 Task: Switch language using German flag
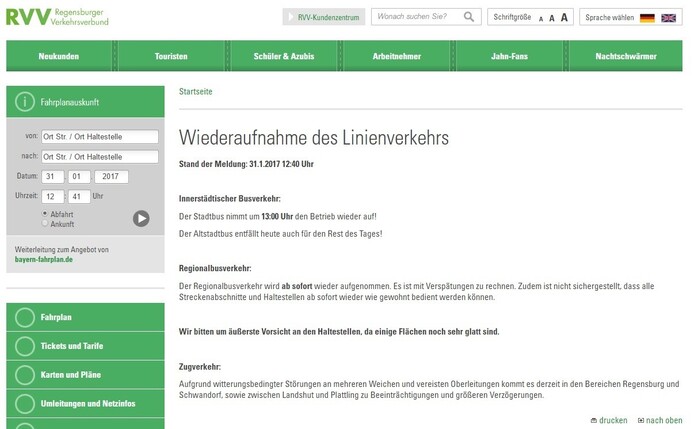pos(647,18)
